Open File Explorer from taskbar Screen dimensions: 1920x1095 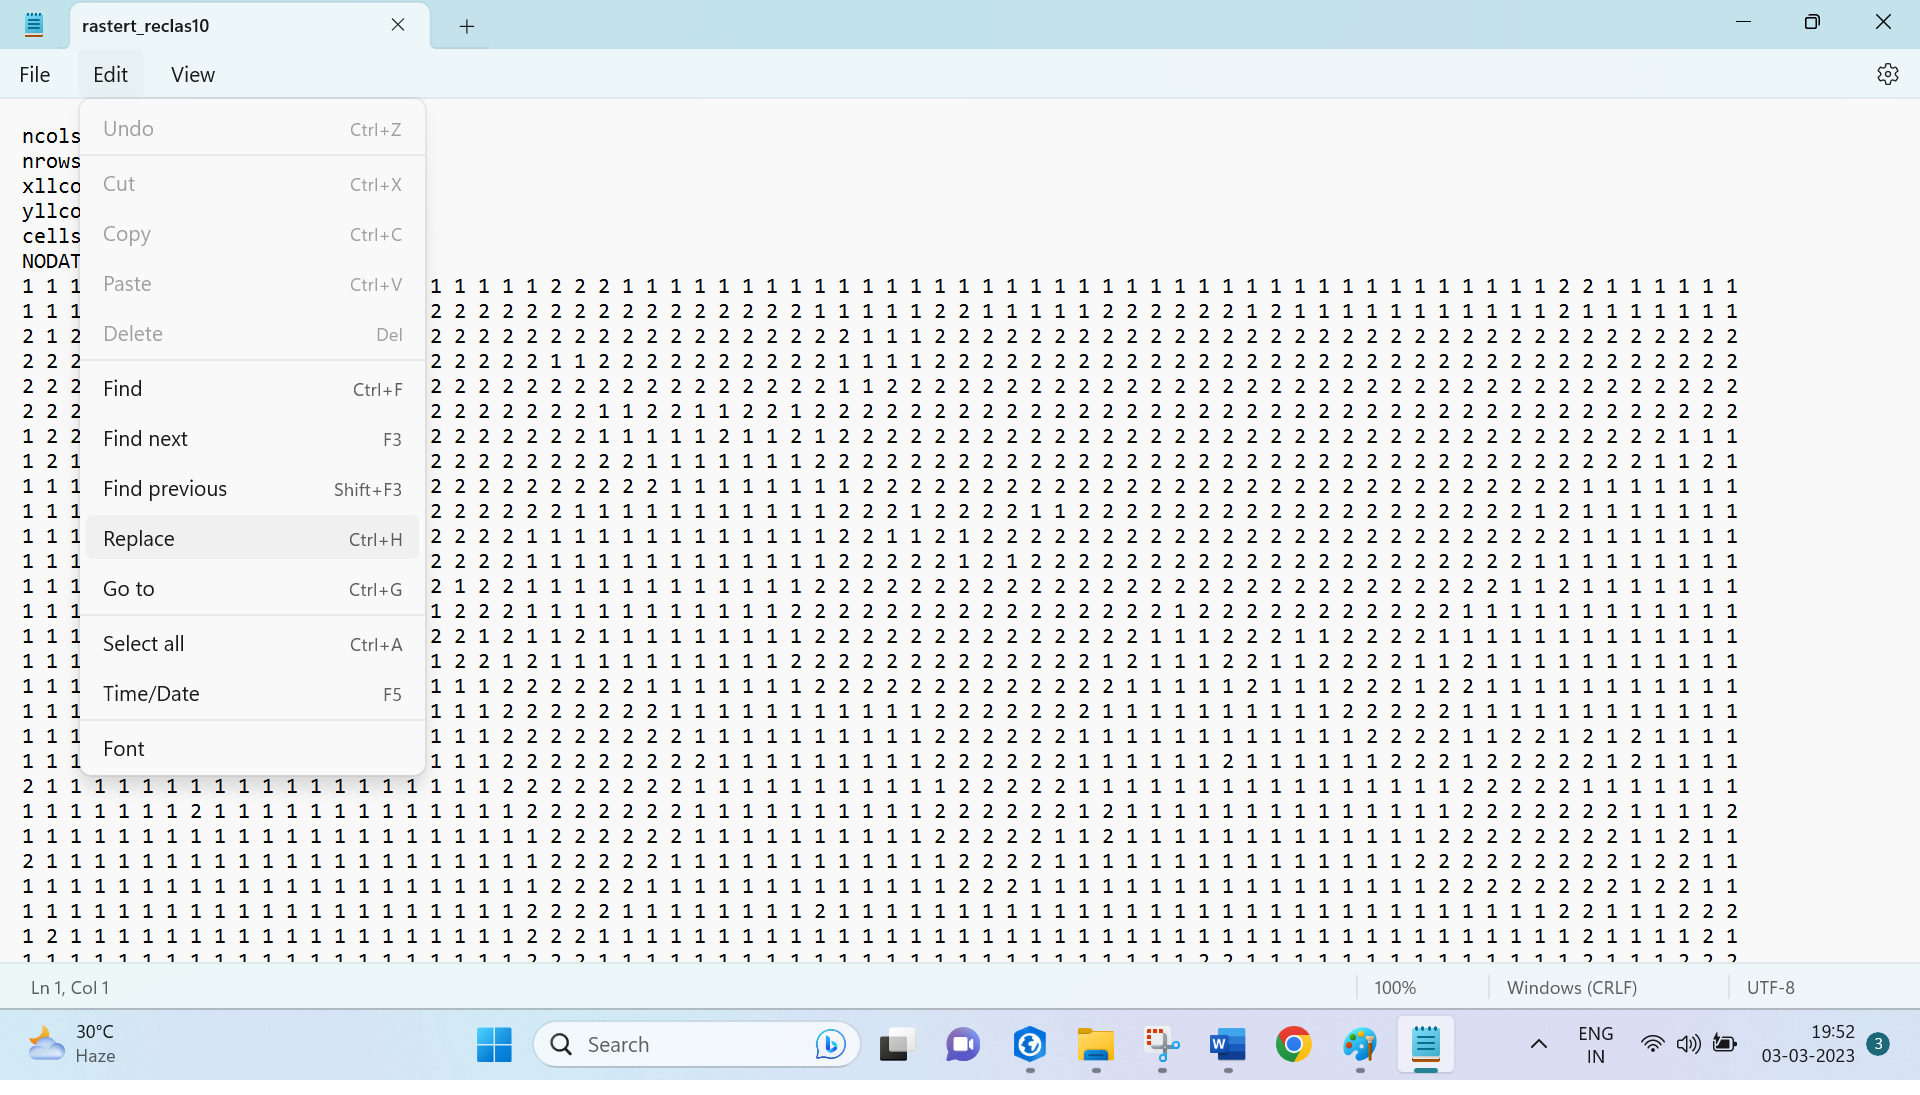1095,1045
